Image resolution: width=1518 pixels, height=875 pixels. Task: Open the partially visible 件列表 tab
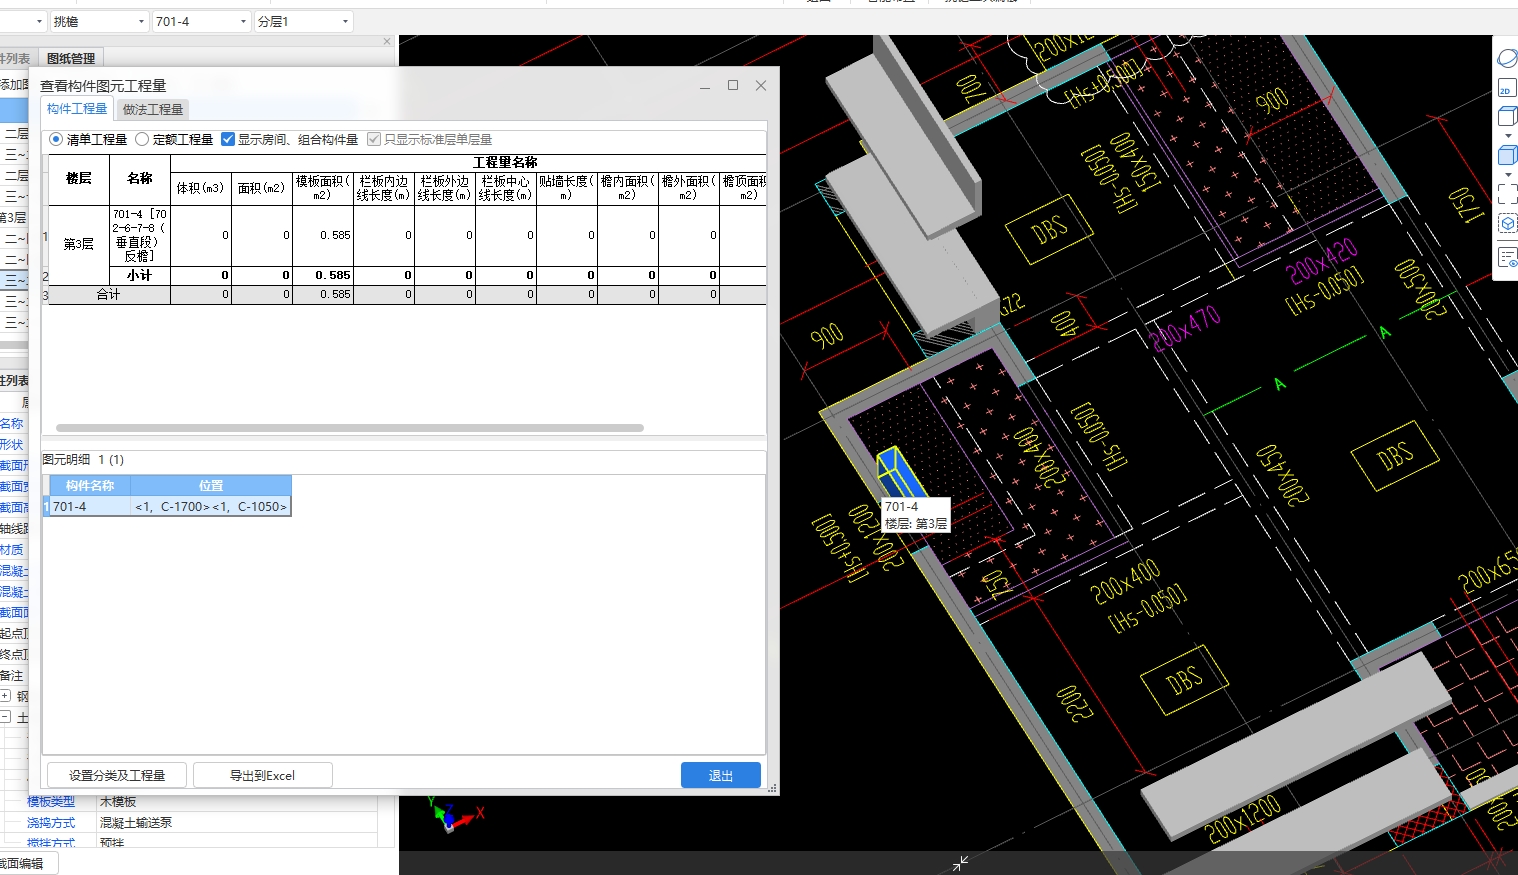pos(16,59)
